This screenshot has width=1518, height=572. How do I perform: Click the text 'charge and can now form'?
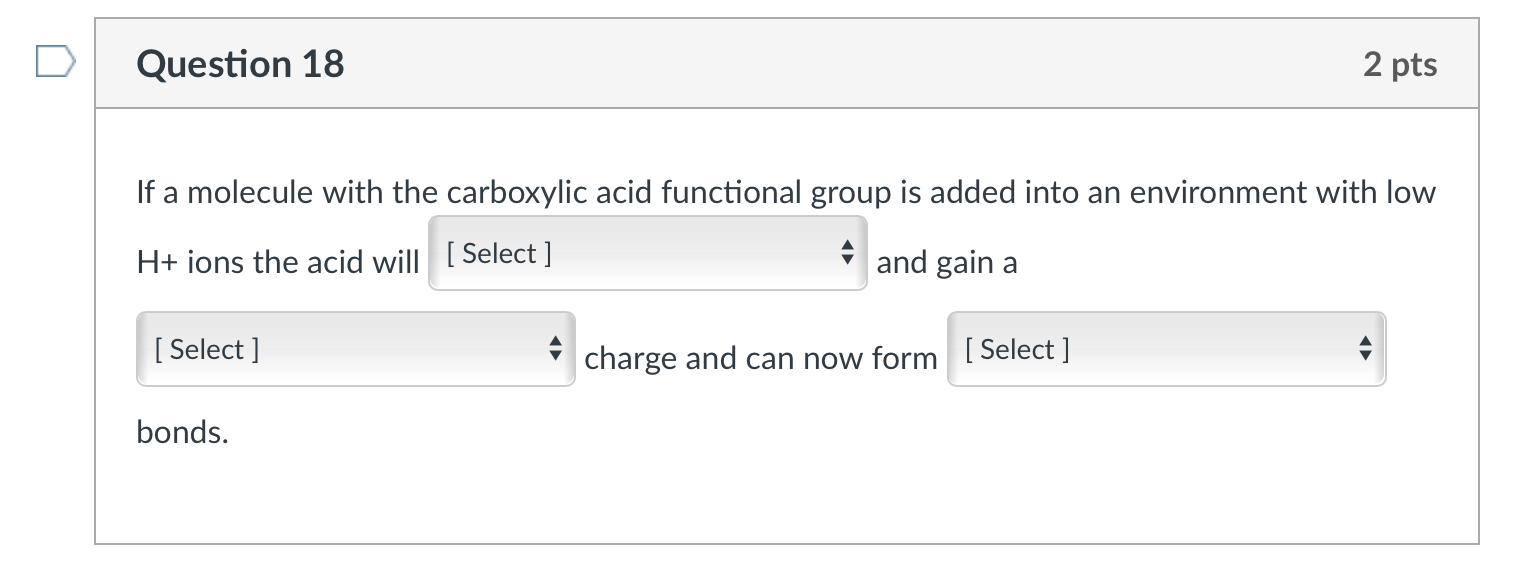[x=760, y=358]
